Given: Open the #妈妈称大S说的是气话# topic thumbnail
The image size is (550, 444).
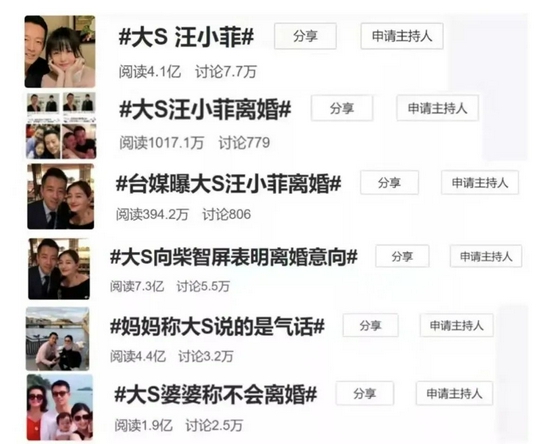Looking at the screenshot, I should 58,339.
